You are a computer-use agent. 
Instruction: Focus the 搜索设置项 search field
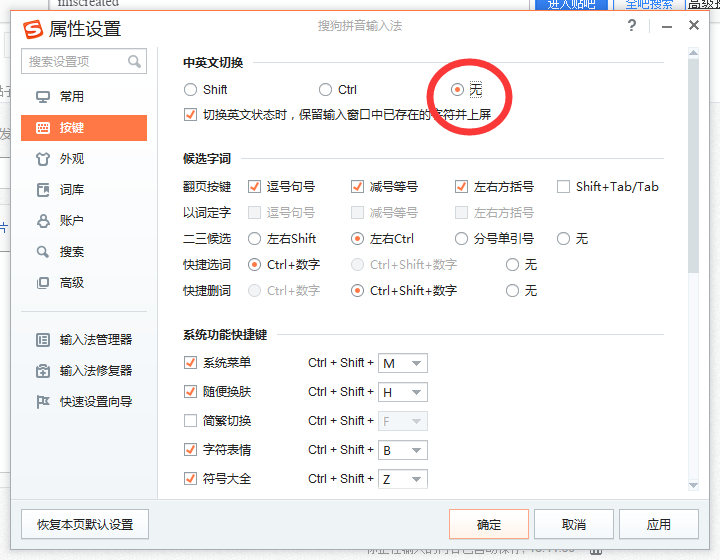pyautogui.click(x=84, y=61)
